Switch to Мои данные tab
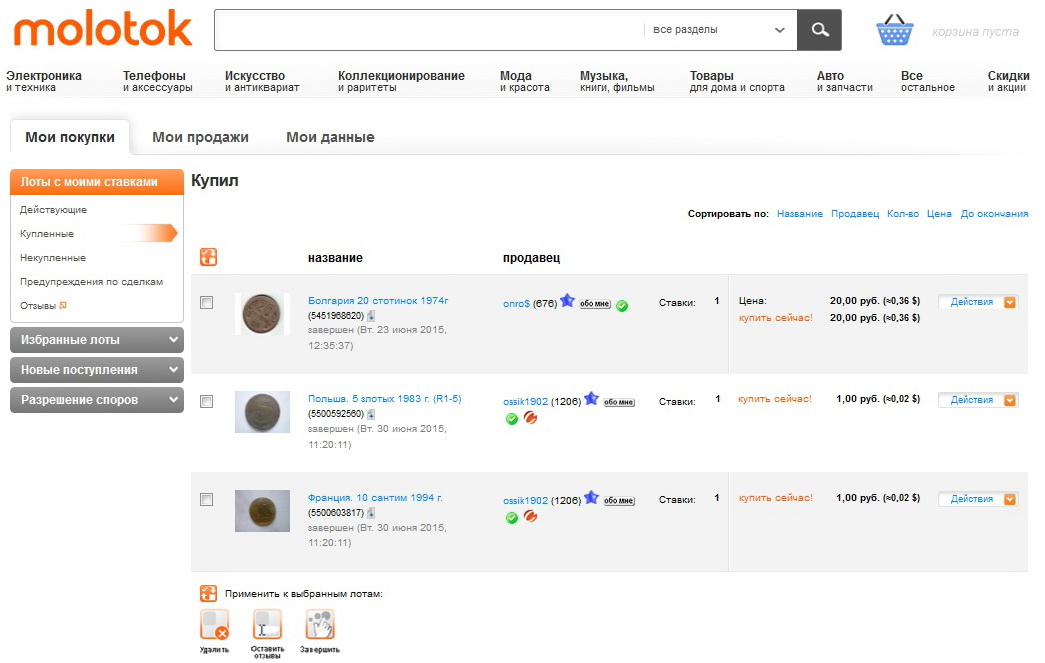 331,137
